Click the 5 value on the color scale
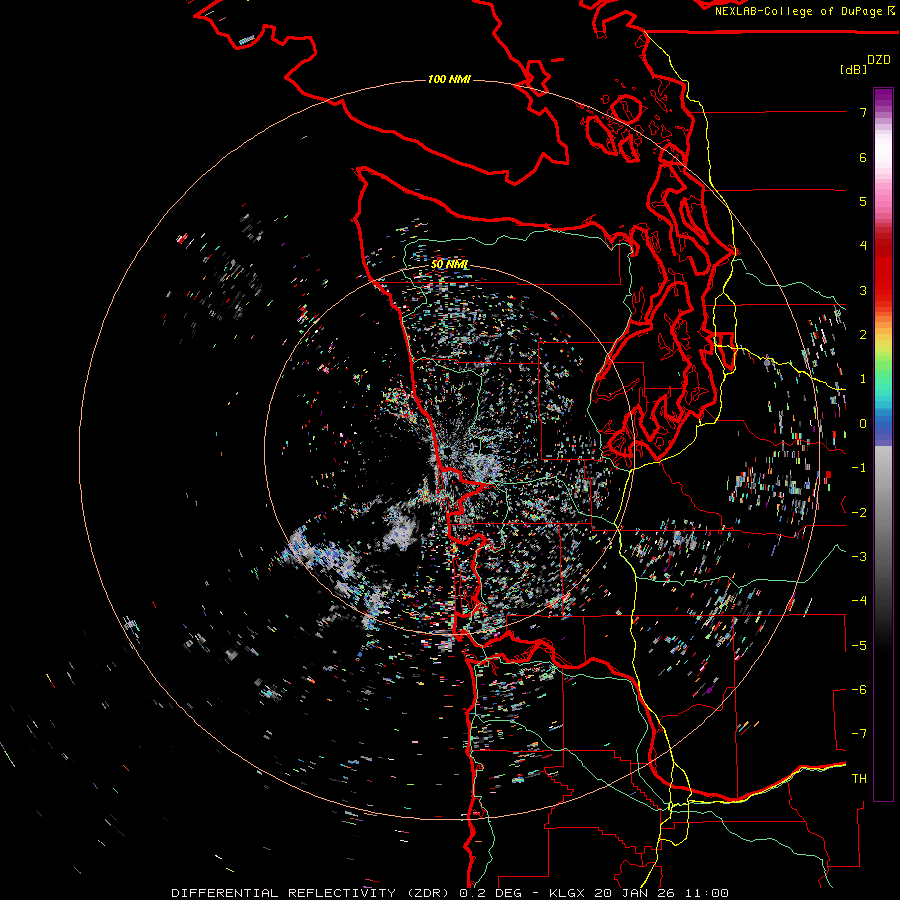The width and height of the screenshot is (900, 900). [863, 201]
